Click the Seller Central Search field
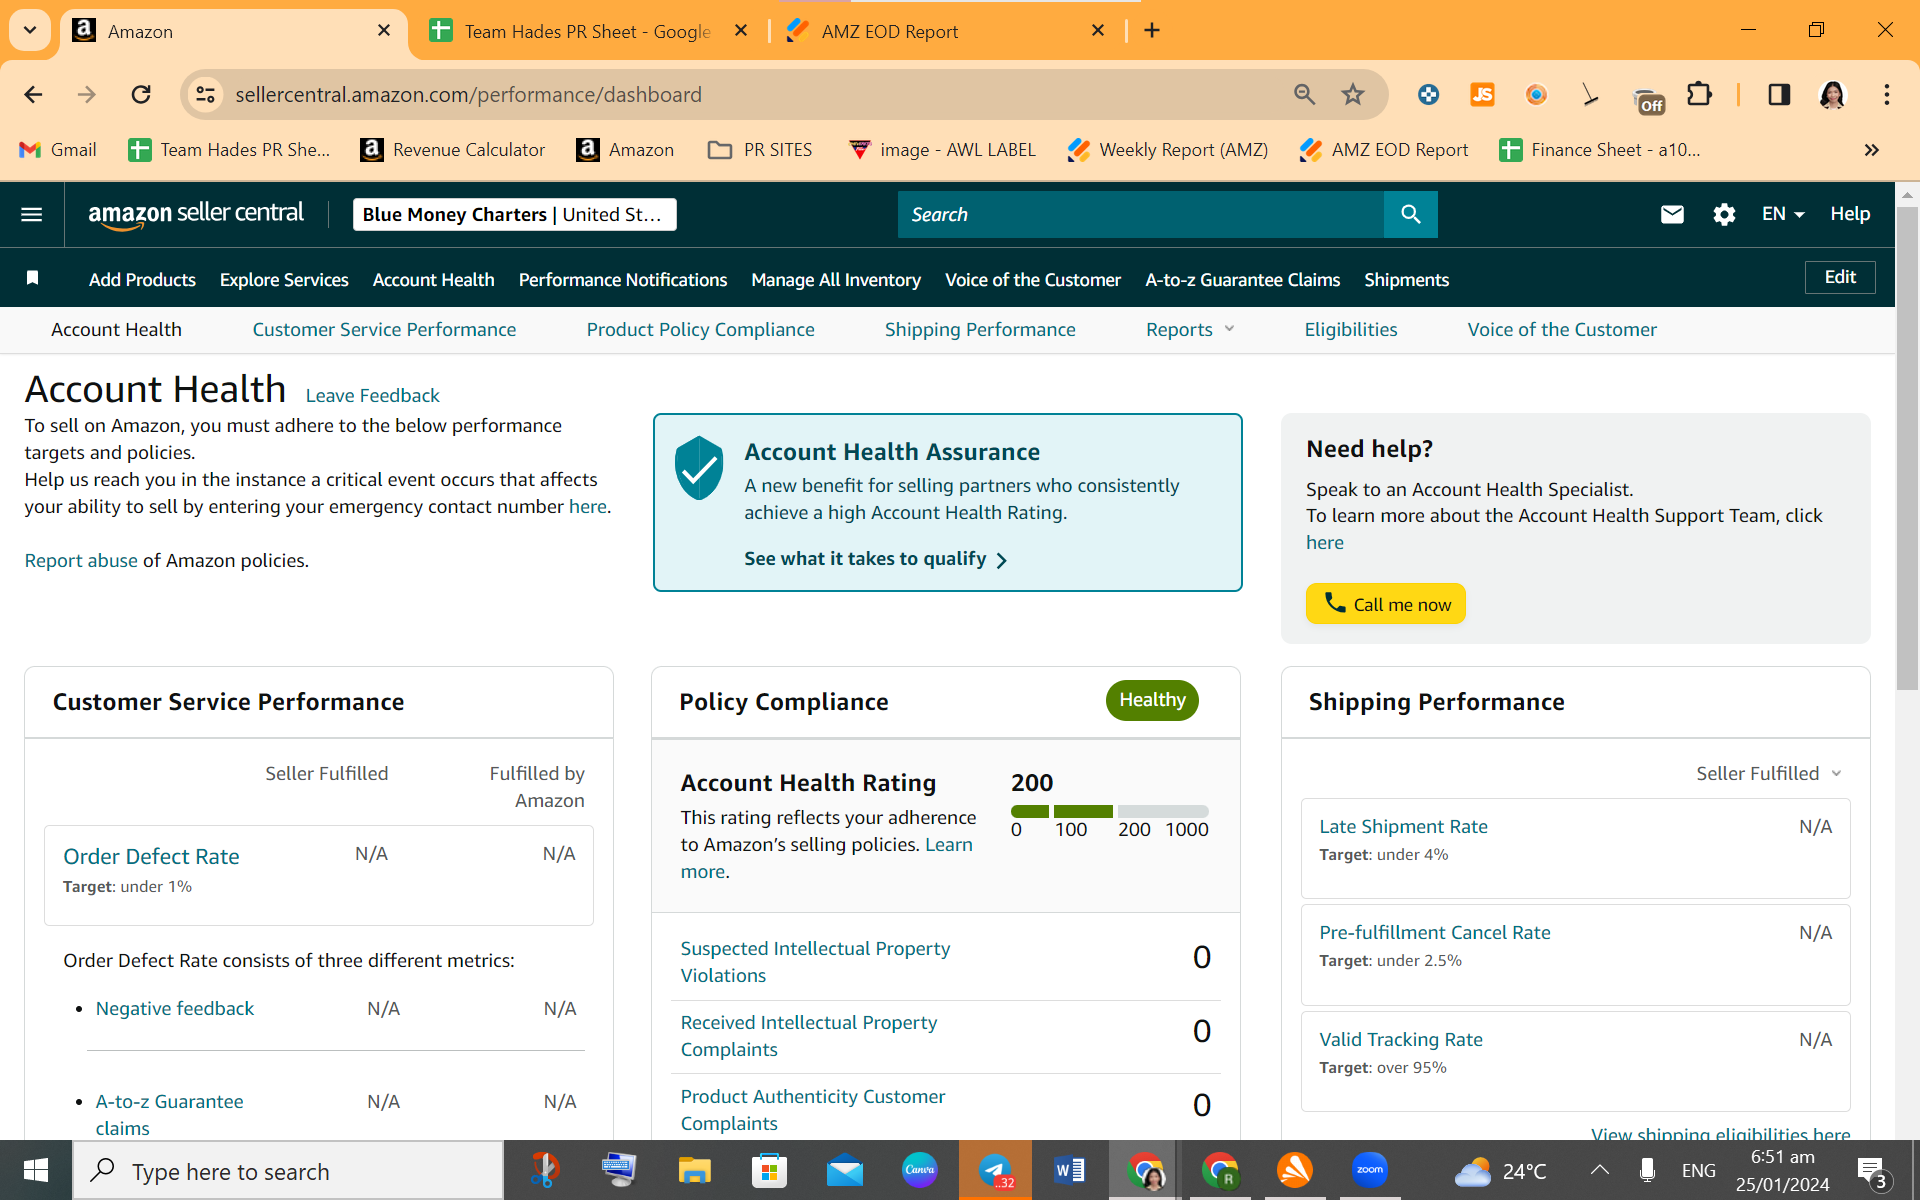The height and width of the screenshot is (1200, 1920). (1141, 214)
